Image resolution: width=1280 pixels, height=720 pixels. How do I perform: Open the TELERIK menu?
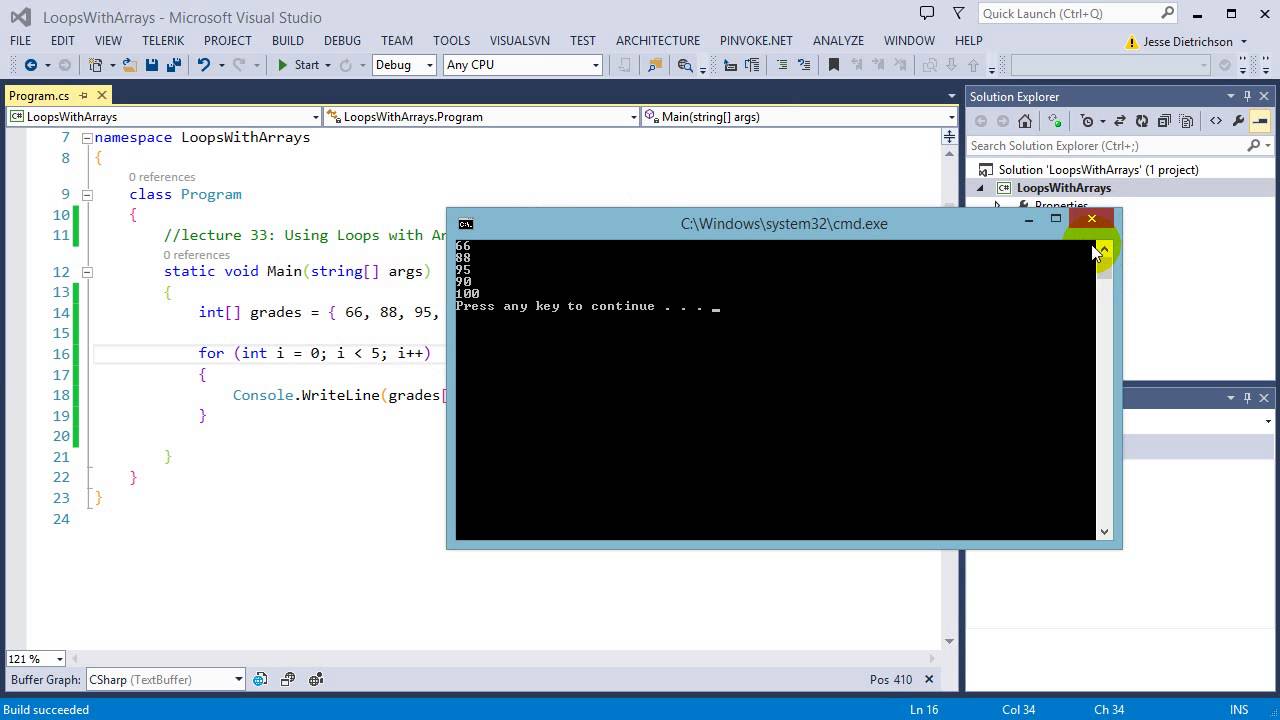coord(163,41)
